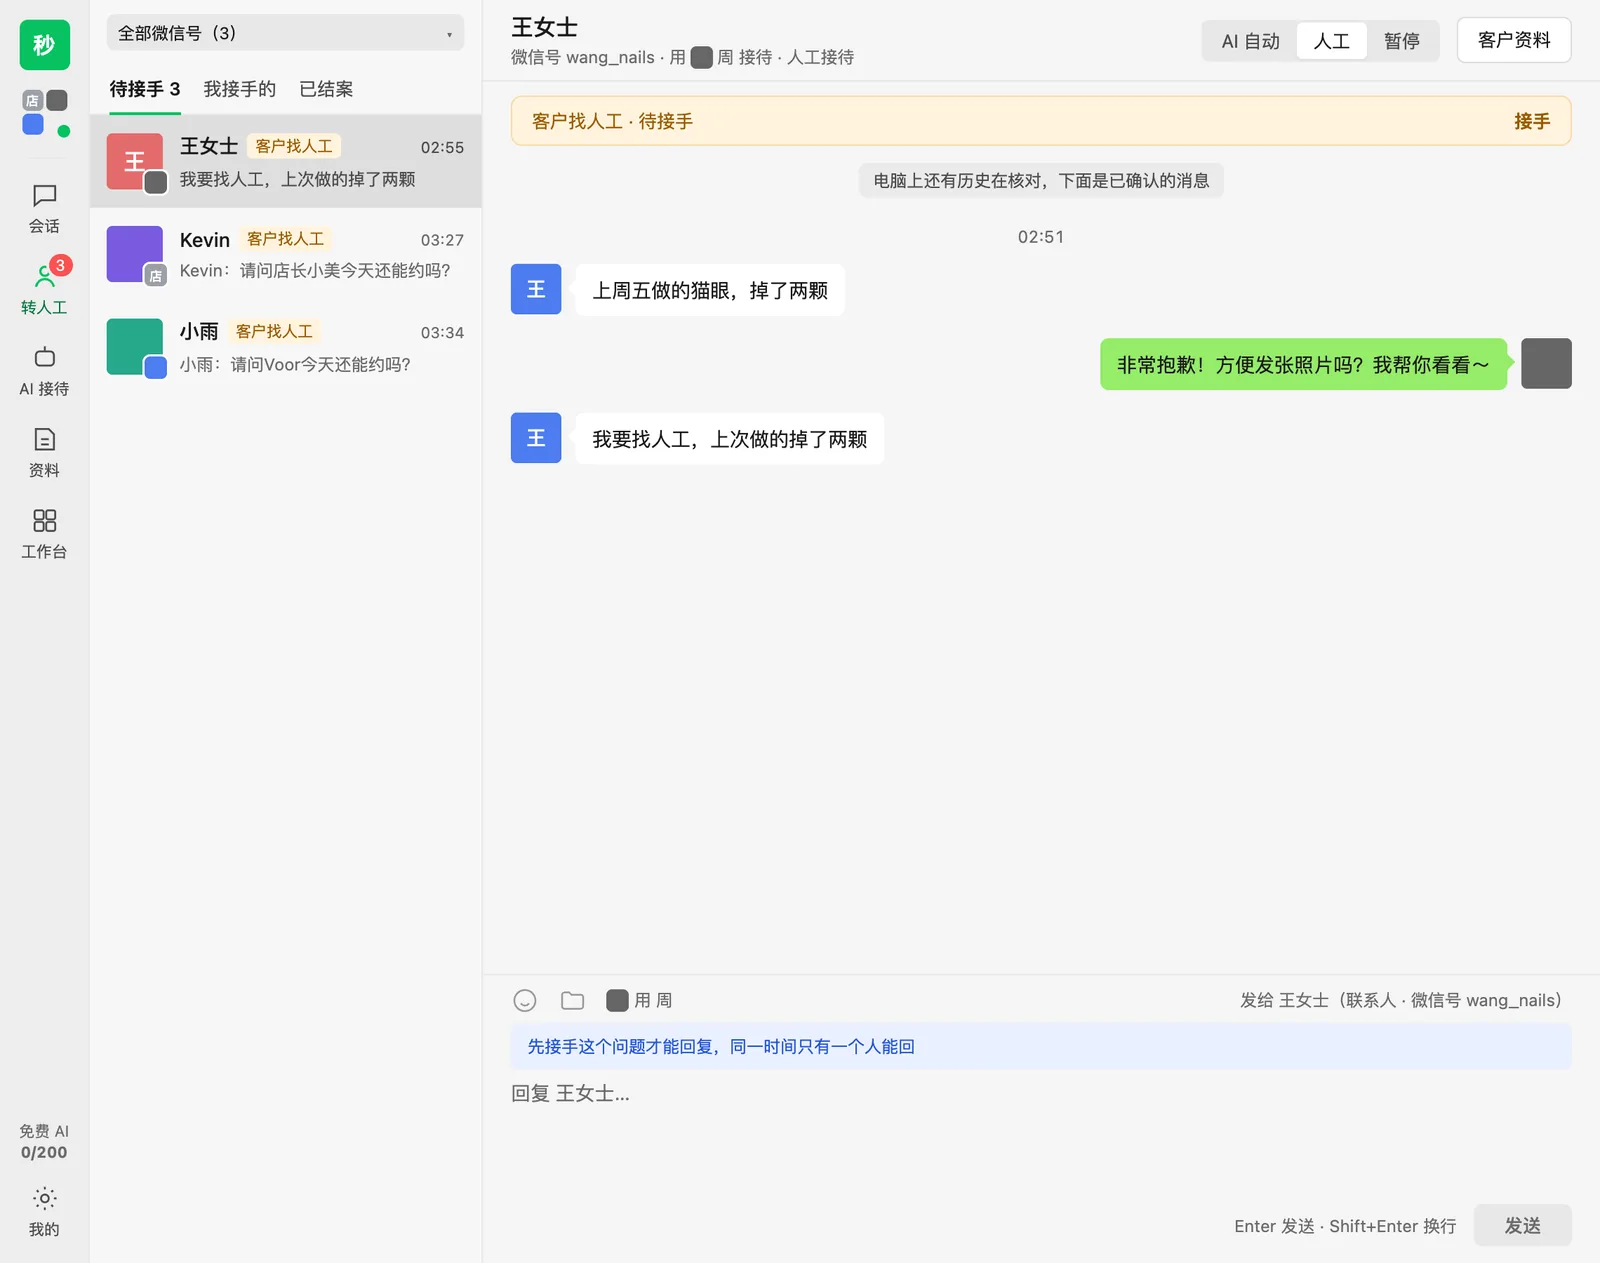Switch mode to 人工
The width and height of the screenshot is (1600, 1263).
(1331, 41)
